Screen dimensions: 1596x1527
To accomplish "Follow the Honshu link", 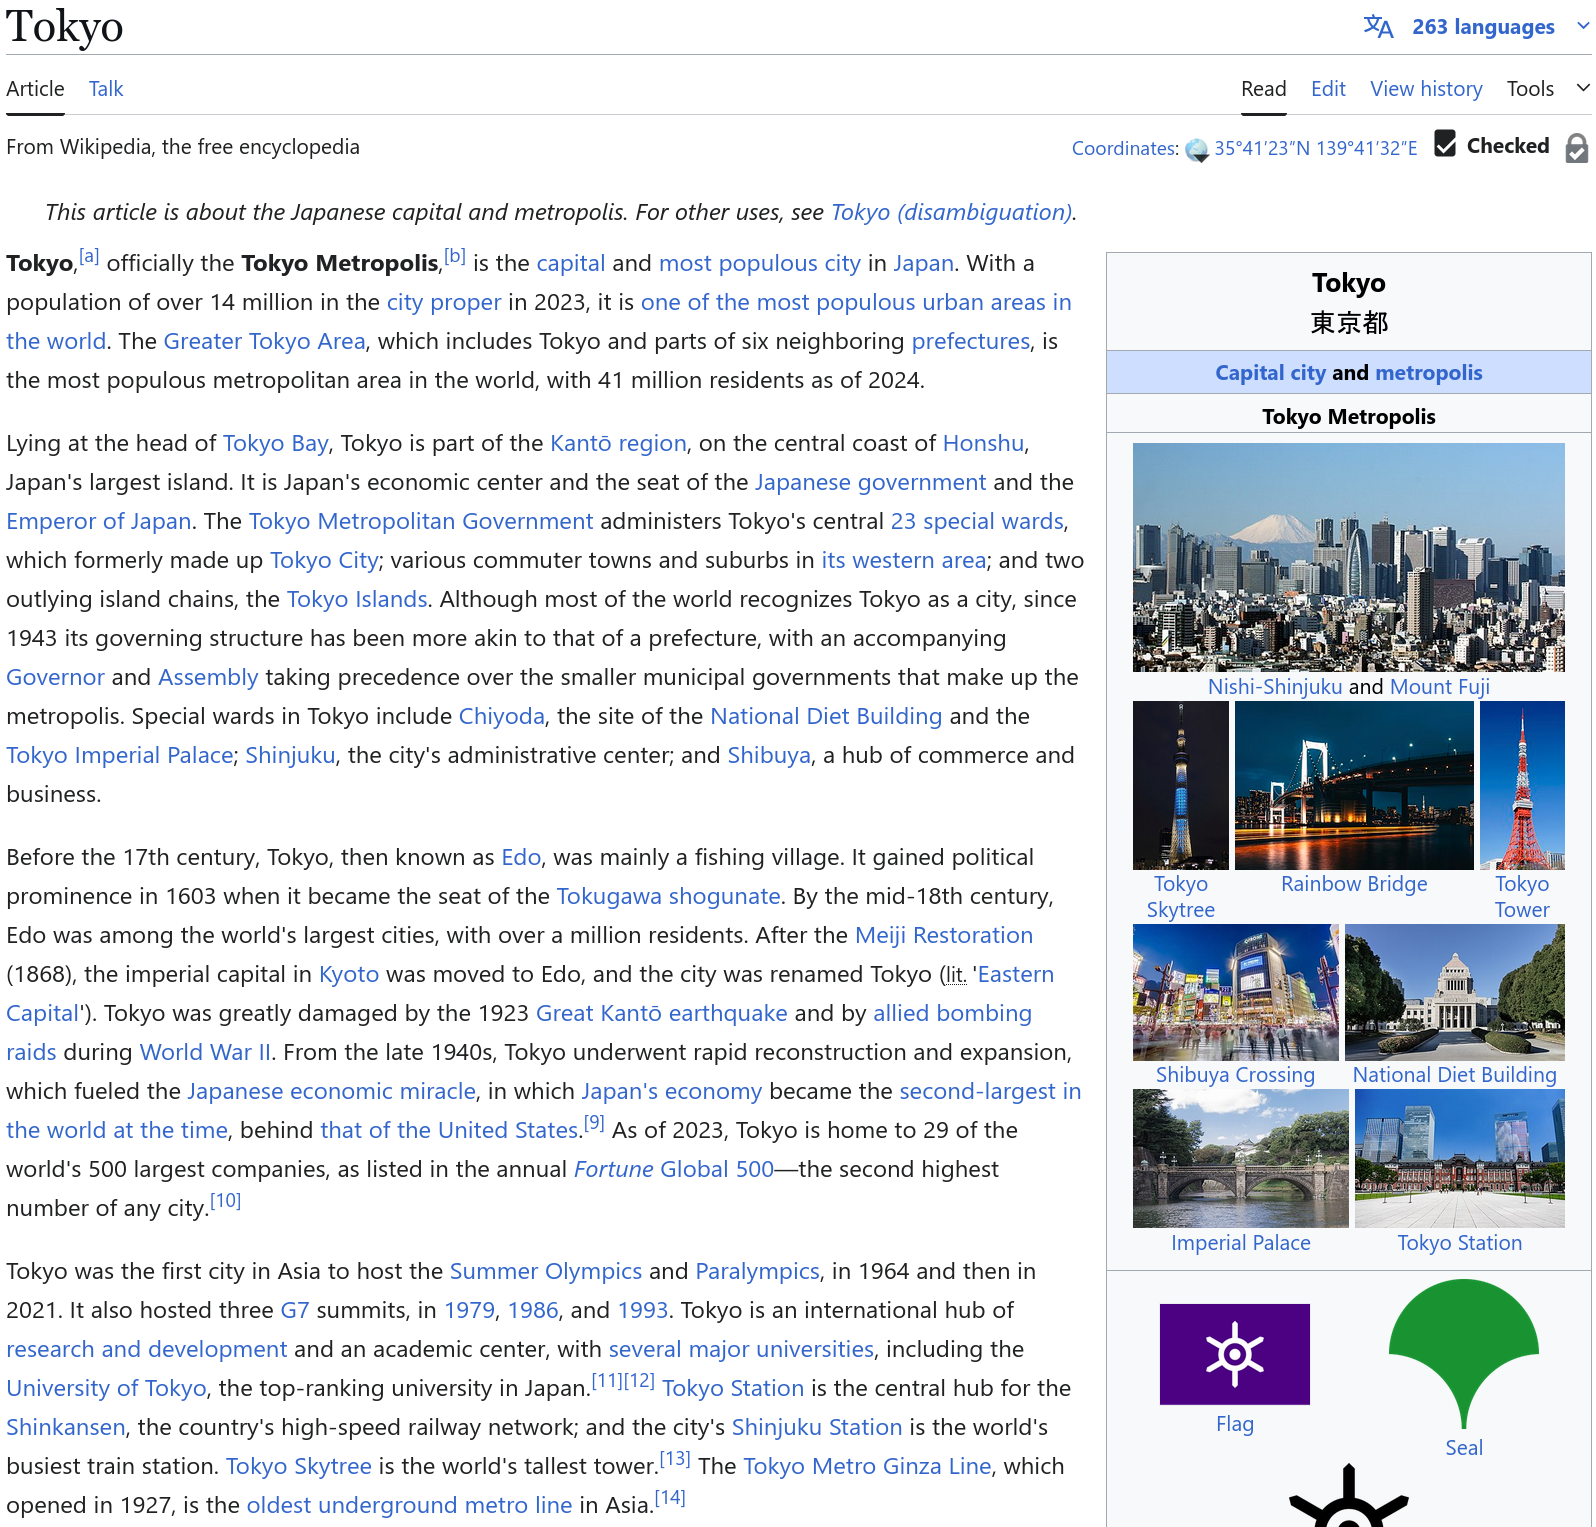I will coord(983,443).
